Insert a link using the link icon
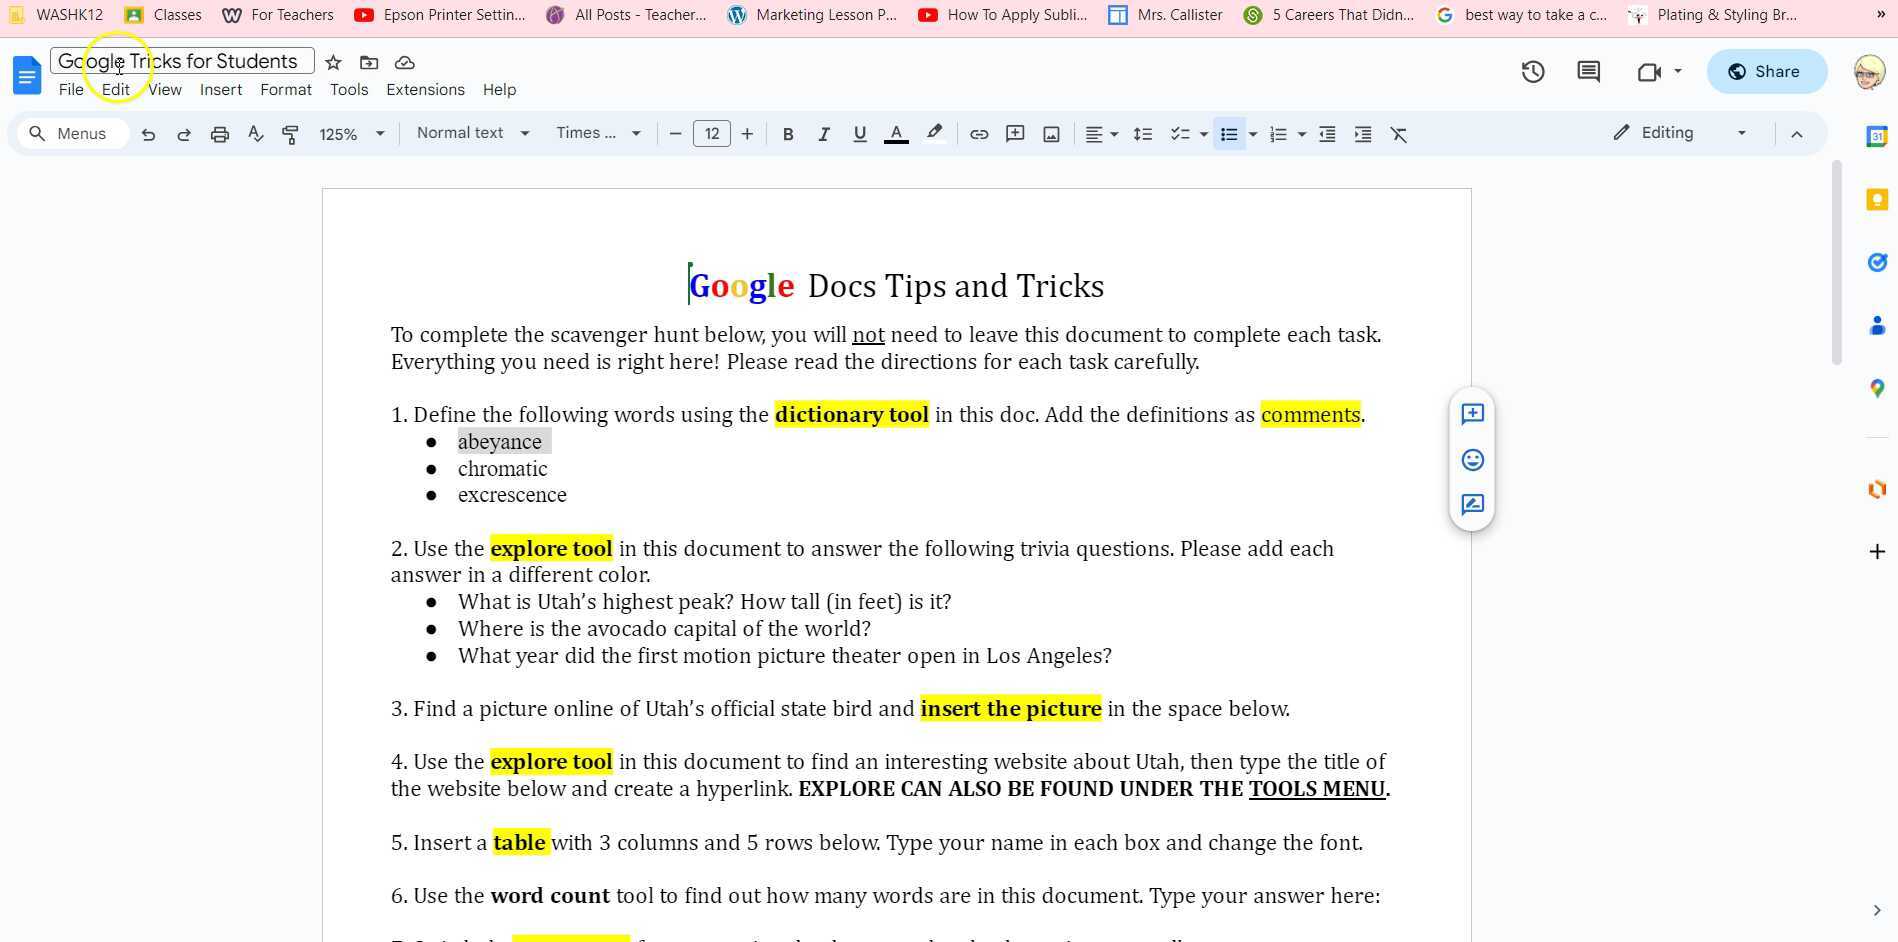Image resolution: width=1898 pixels, height=942 pixels. (978, 133)
